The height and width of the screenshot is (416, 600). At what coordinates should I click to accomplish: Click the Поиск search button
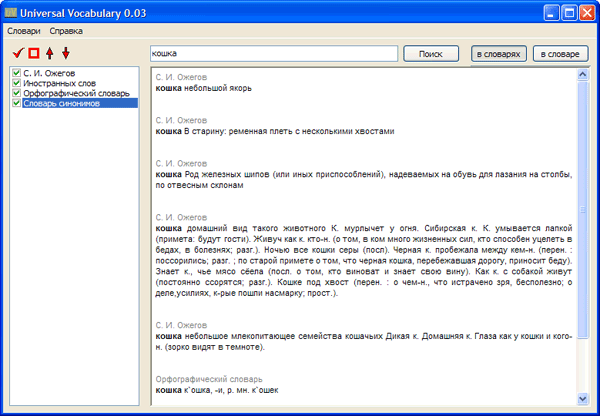[x=431, y=54]
